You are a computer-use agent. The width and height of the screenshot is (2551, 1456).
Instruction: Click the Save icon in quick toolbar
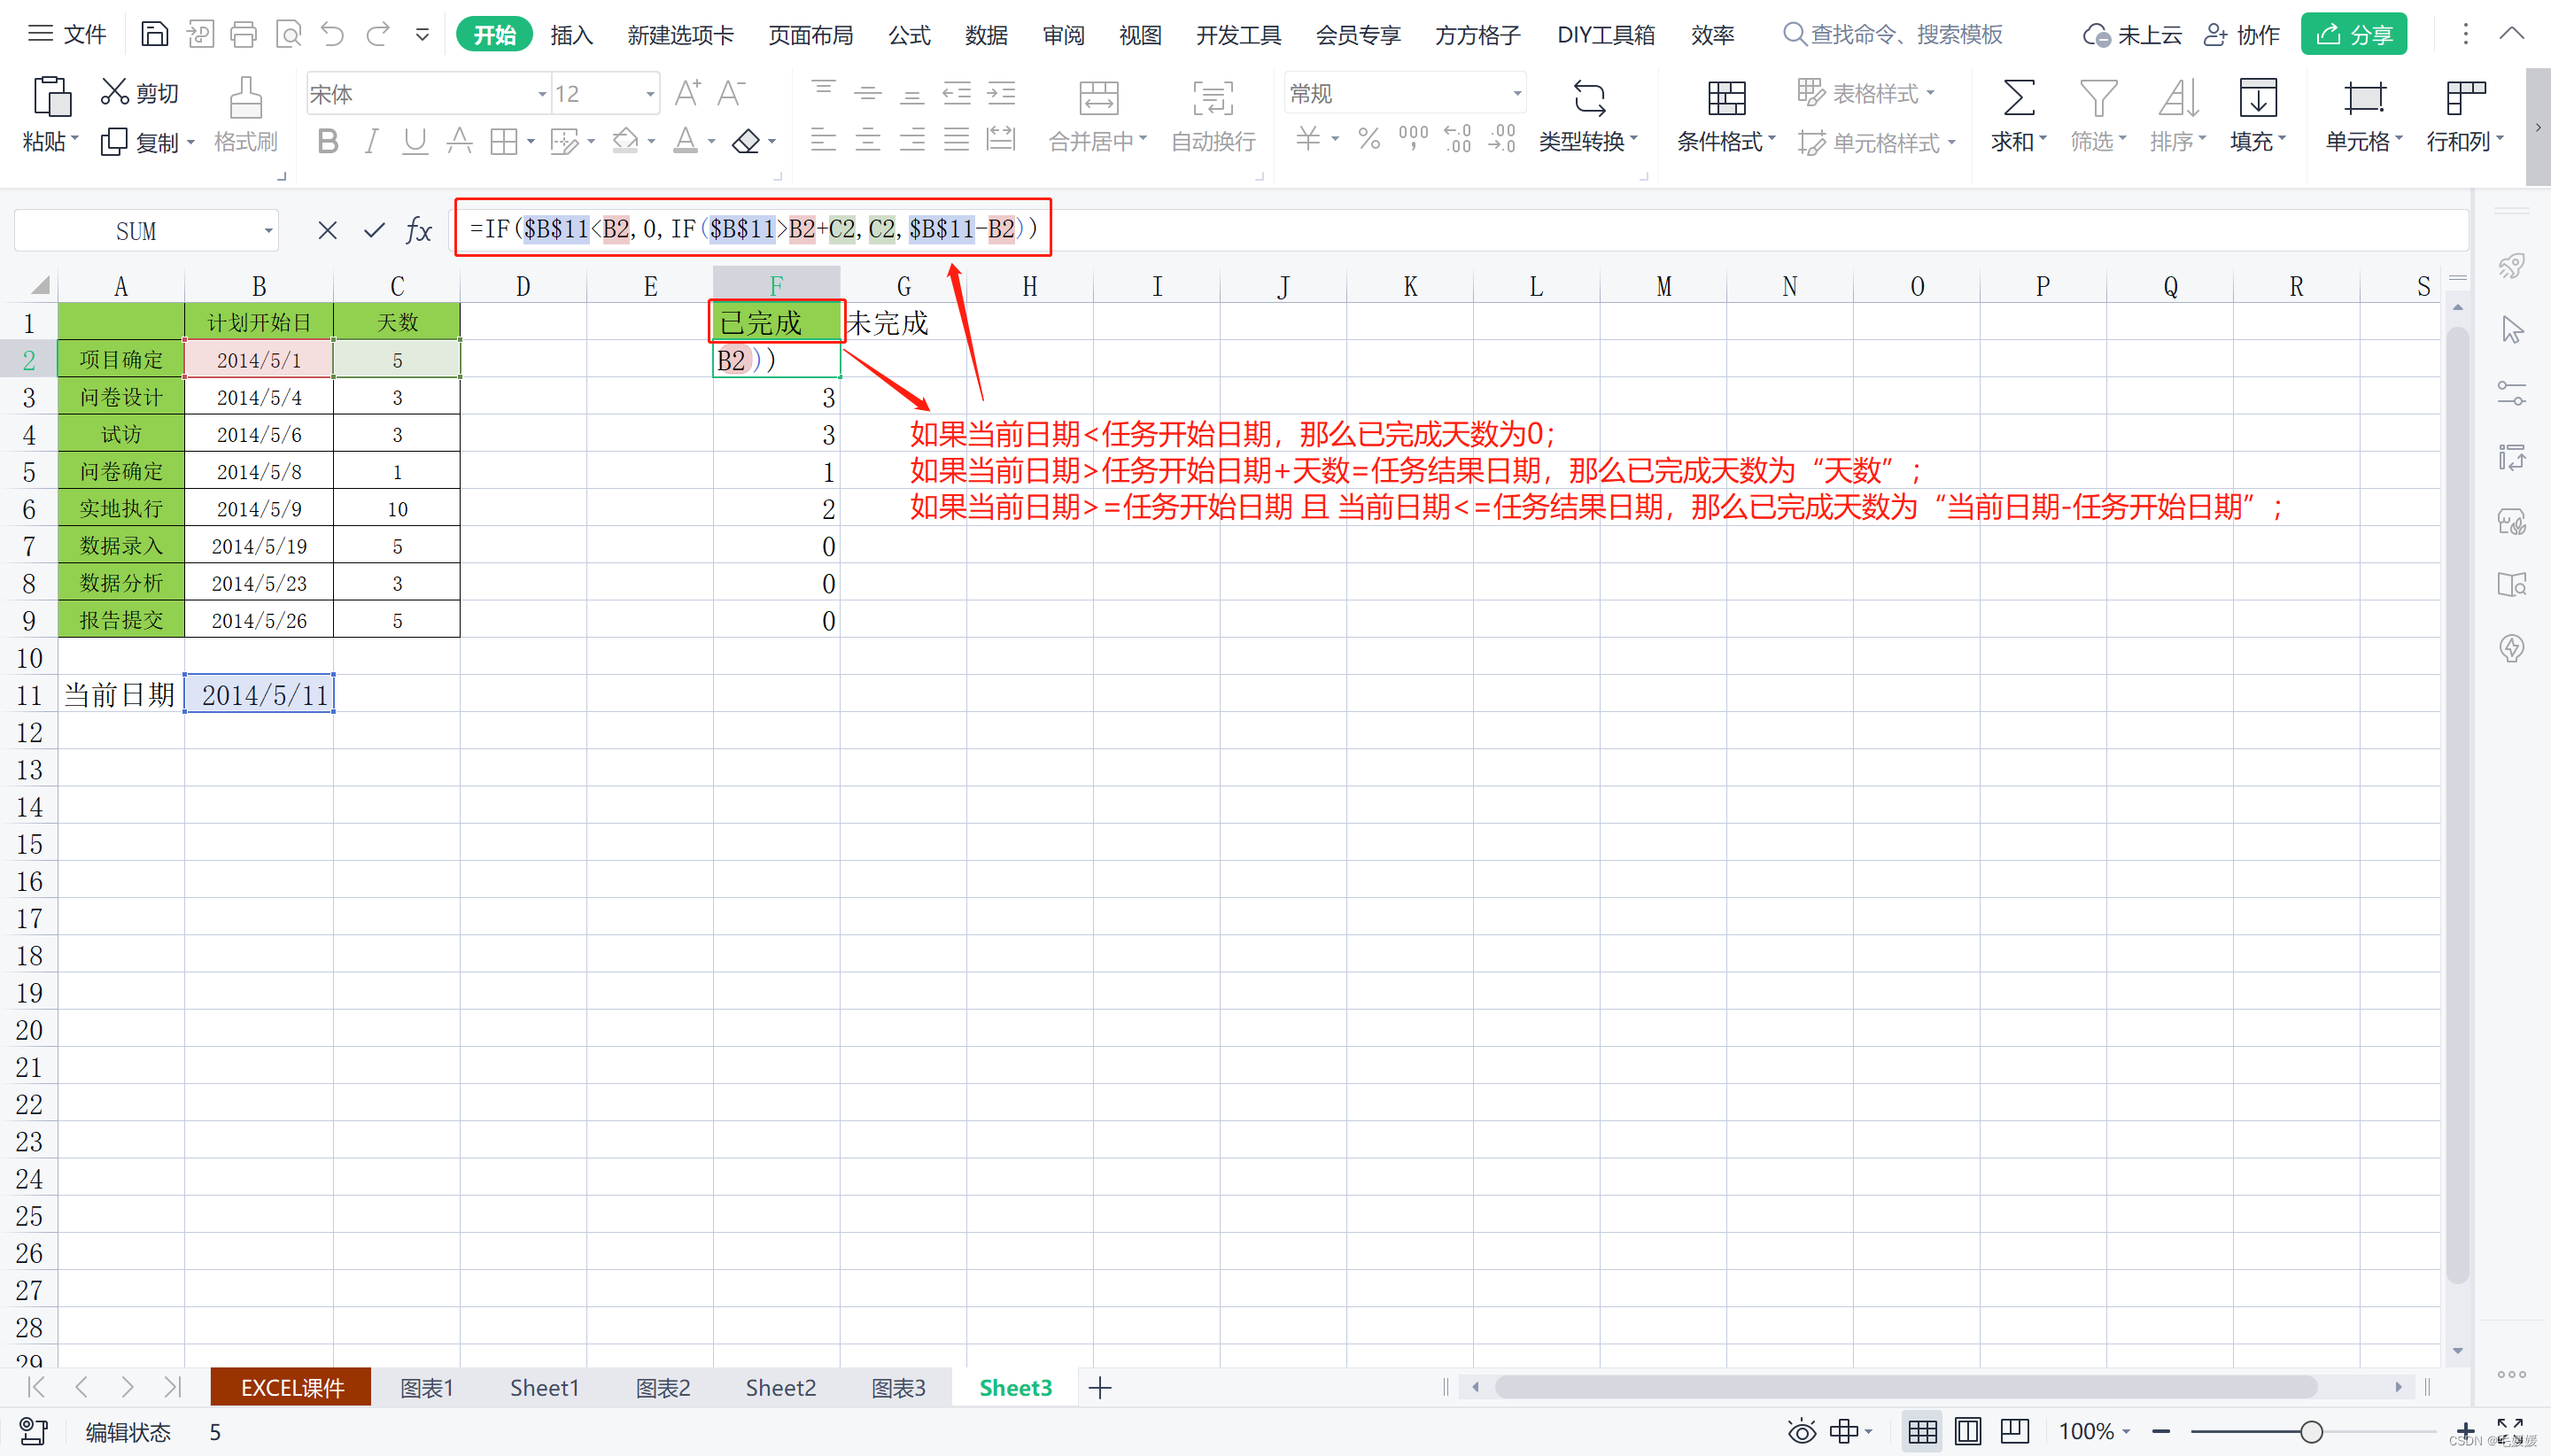click(x=154, y=35)
